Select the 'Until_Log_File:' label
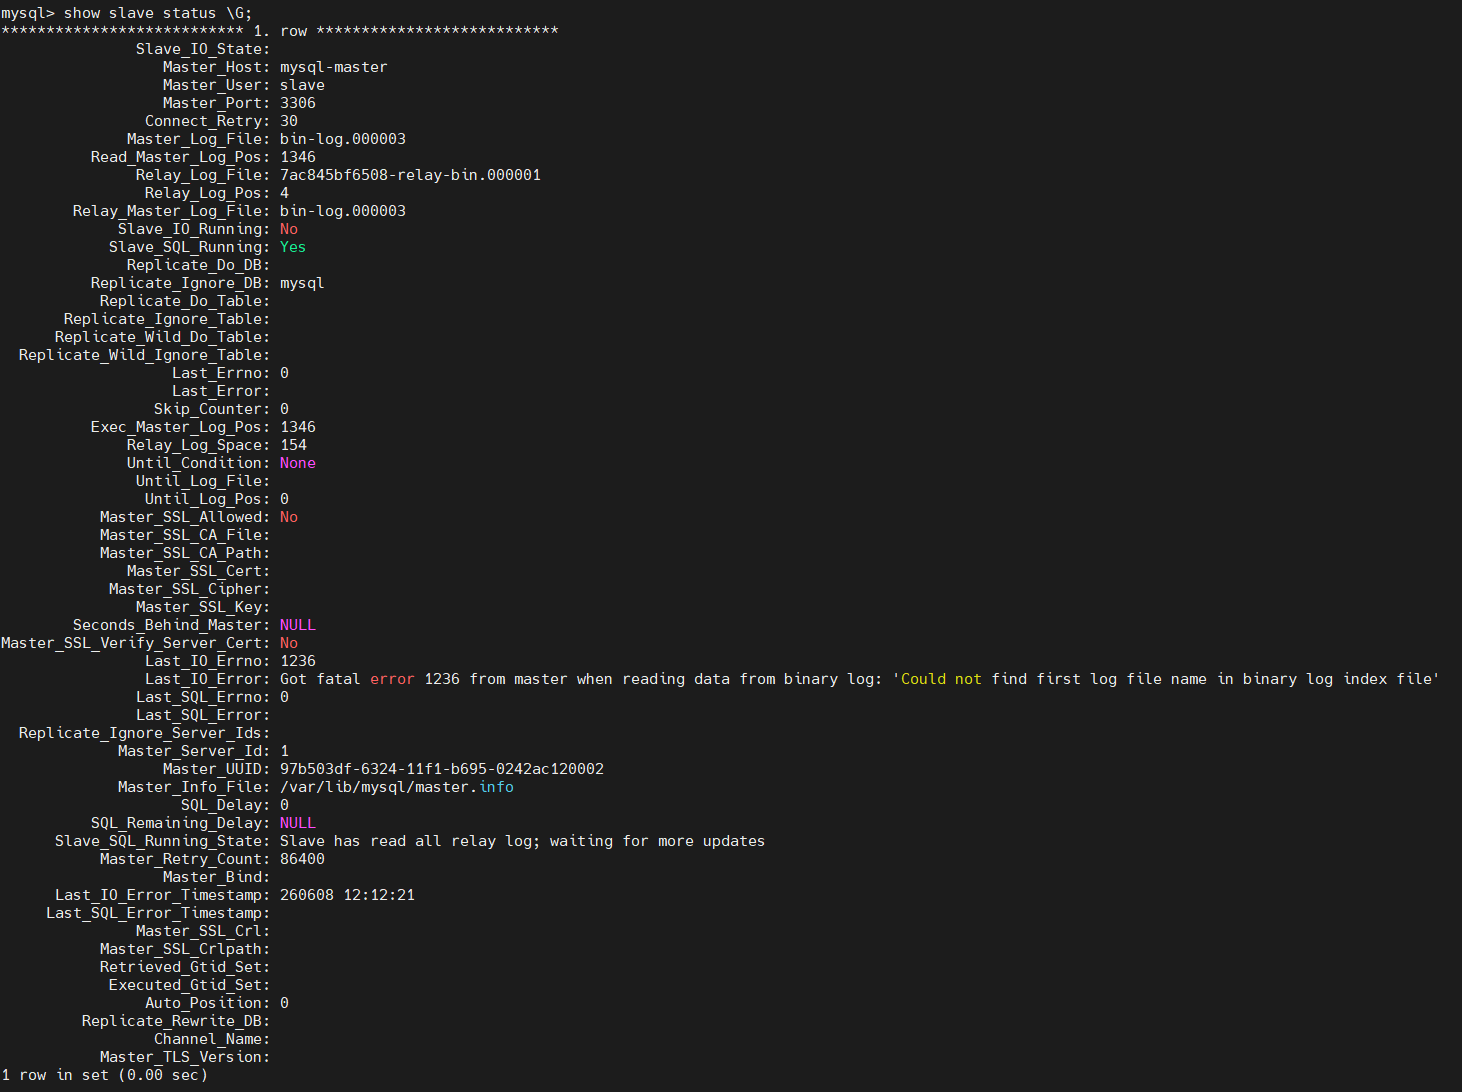This screenshot has width=1462, height=1092. pyautogui.click(x=203, y=481)
